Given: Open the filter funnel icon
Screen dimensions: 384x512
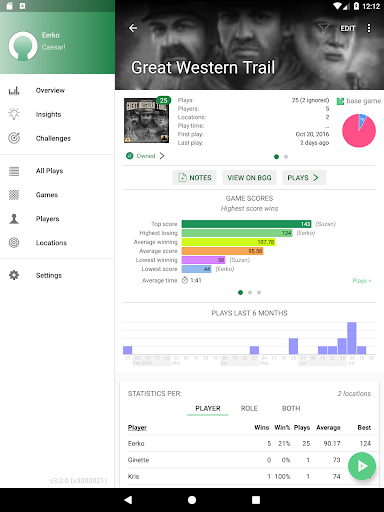Looking at the screenshot, I should pyautogui.click(x=323, y=28).
